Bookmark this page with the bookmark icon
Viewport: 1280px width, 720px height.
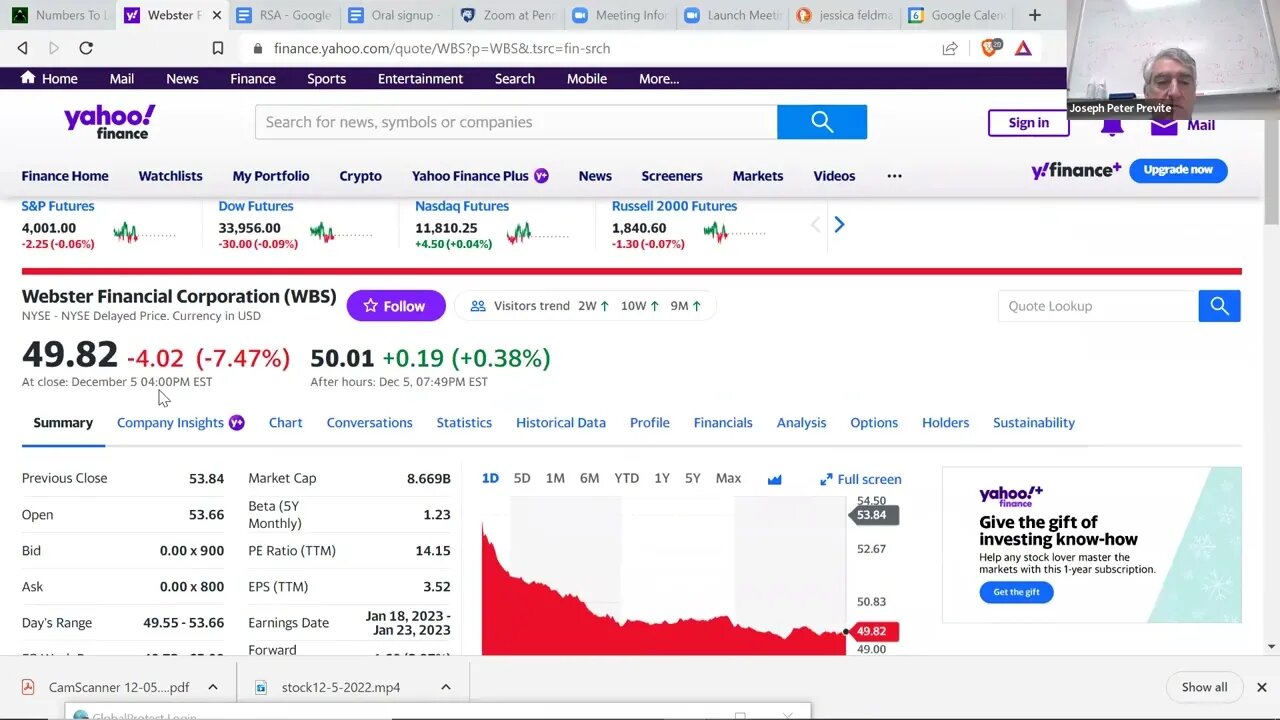(218, 48)
